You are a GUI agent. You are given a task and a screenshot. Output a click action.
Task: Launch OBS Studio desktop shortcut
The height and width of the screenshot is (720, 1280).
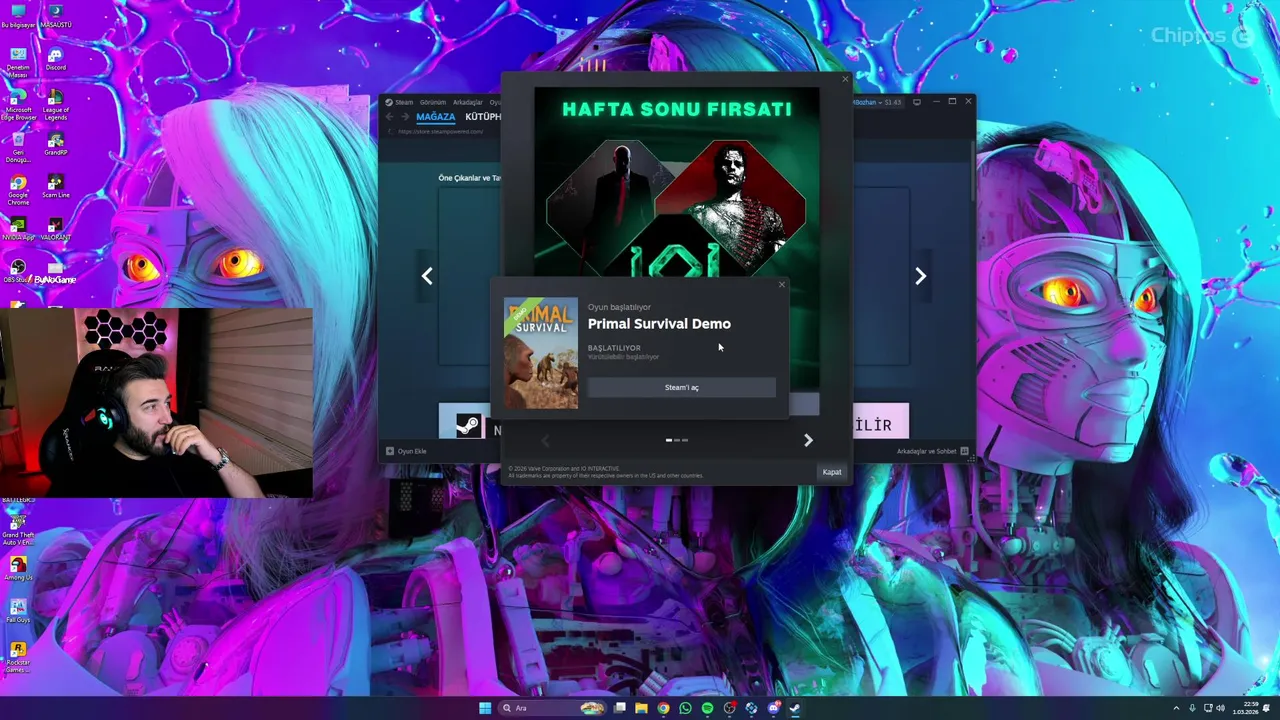(x=16, y=271)
